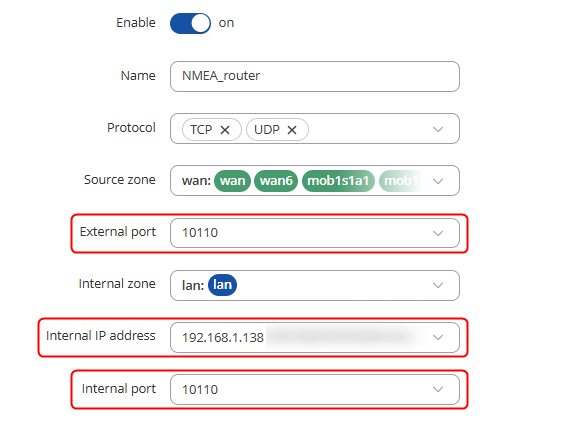The height and width of the screenshot is (437, 570).
Task: Expand the Internal IP address chevron
Action: [438, 337]
